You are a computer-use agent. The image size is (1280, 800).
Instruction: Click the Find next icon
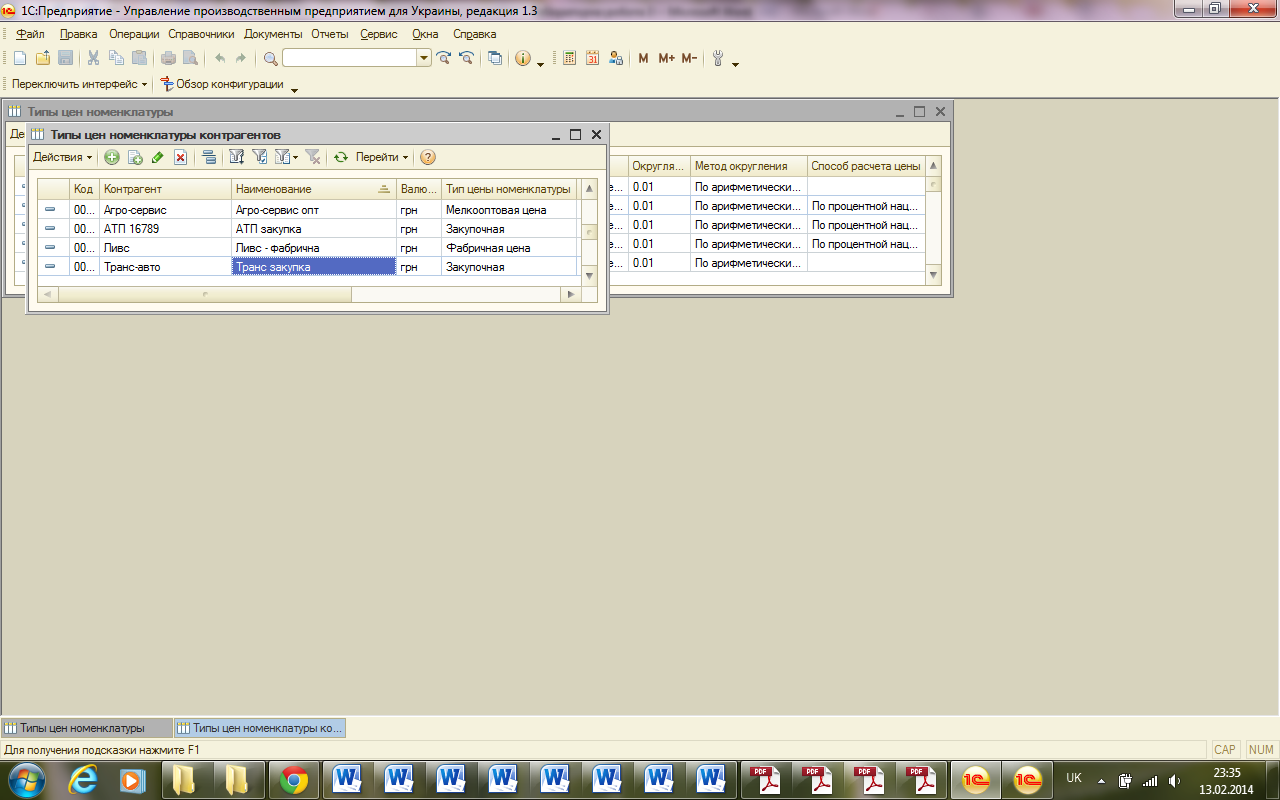tap(443, 59)
